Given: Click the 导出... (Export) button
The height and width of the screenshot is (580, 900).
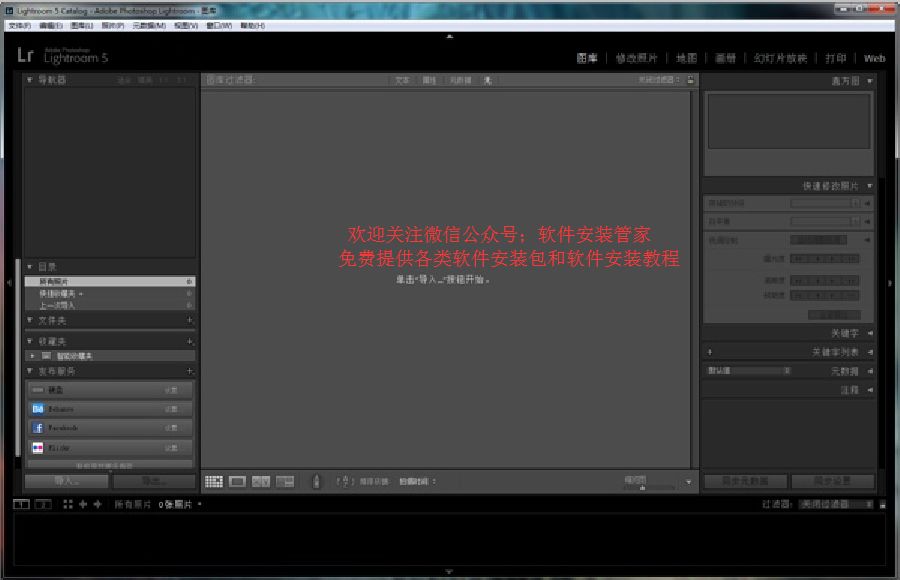Looking at the screenshot, I should [x=153, y=482].
